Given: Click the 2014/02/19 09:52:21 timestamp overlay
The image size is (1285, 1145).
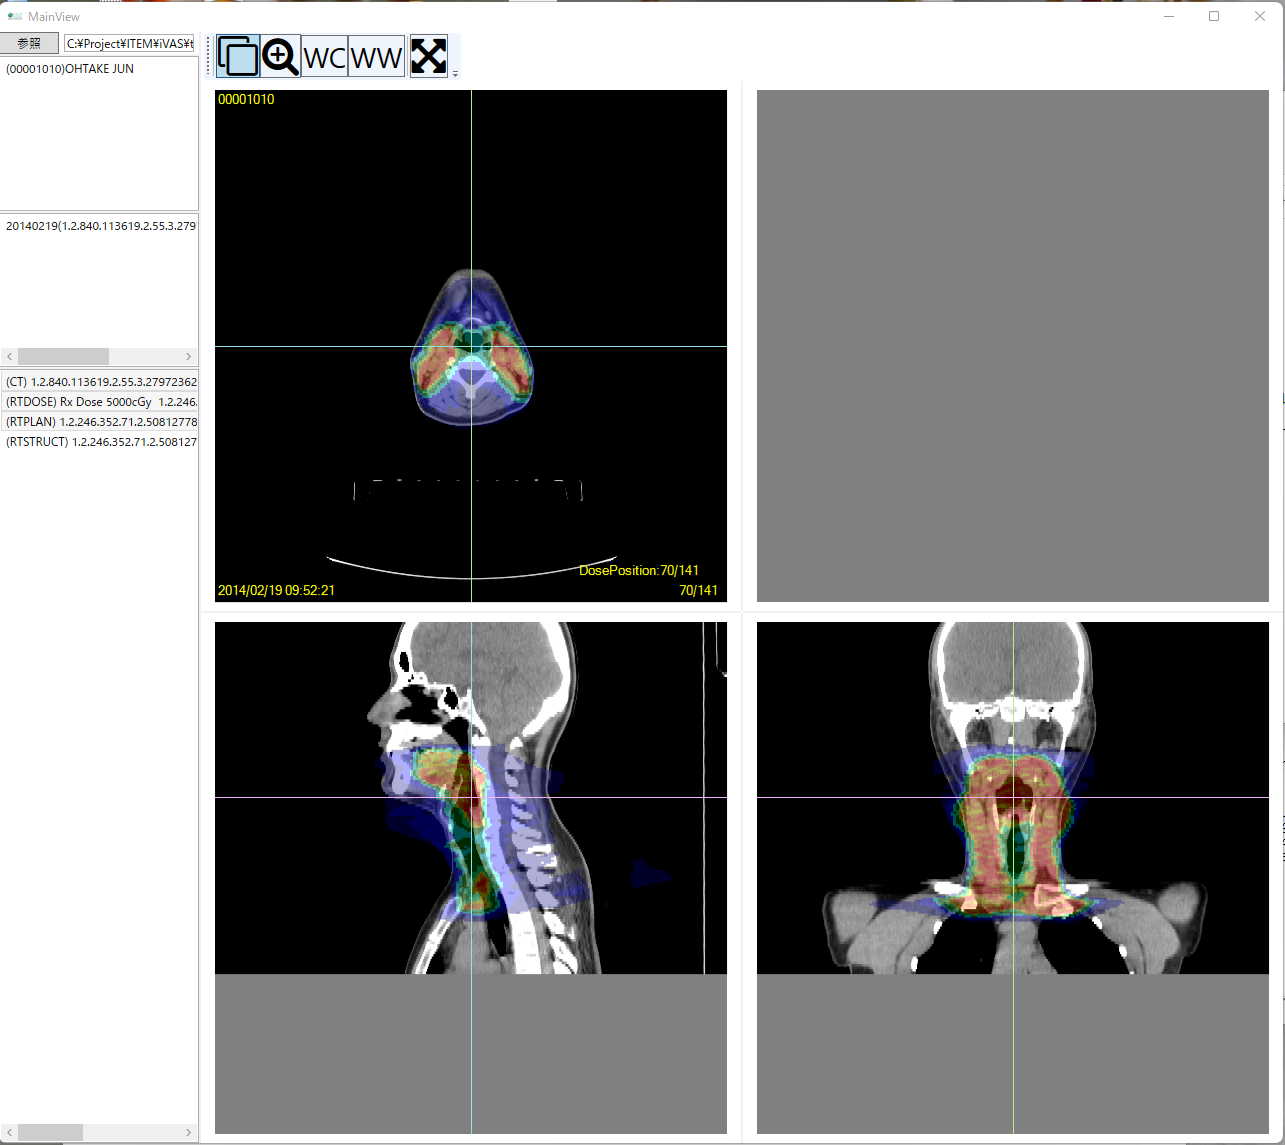Looking at the screenshot, I should pyautogui.click(x=276, y=591).
